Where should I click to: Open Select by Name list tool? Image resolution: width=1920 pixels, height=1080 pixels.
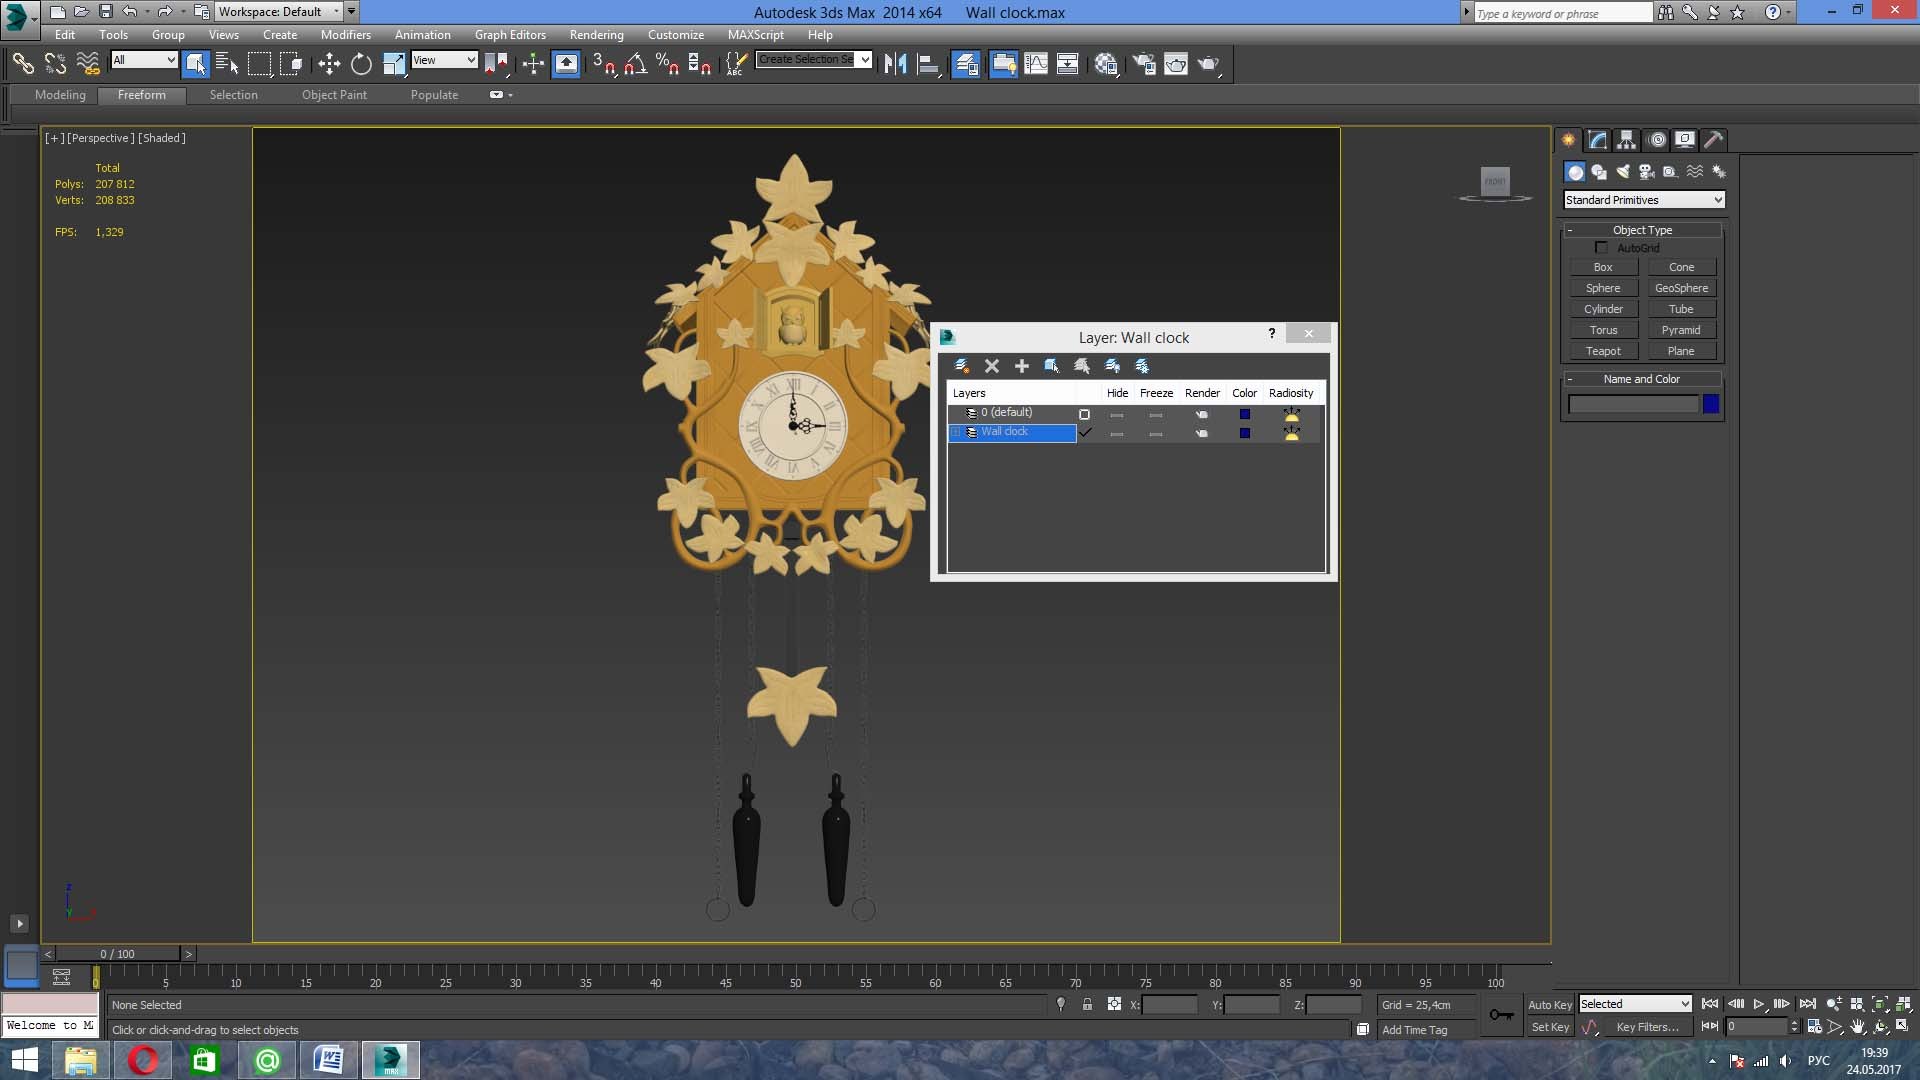tap(227, 64)
